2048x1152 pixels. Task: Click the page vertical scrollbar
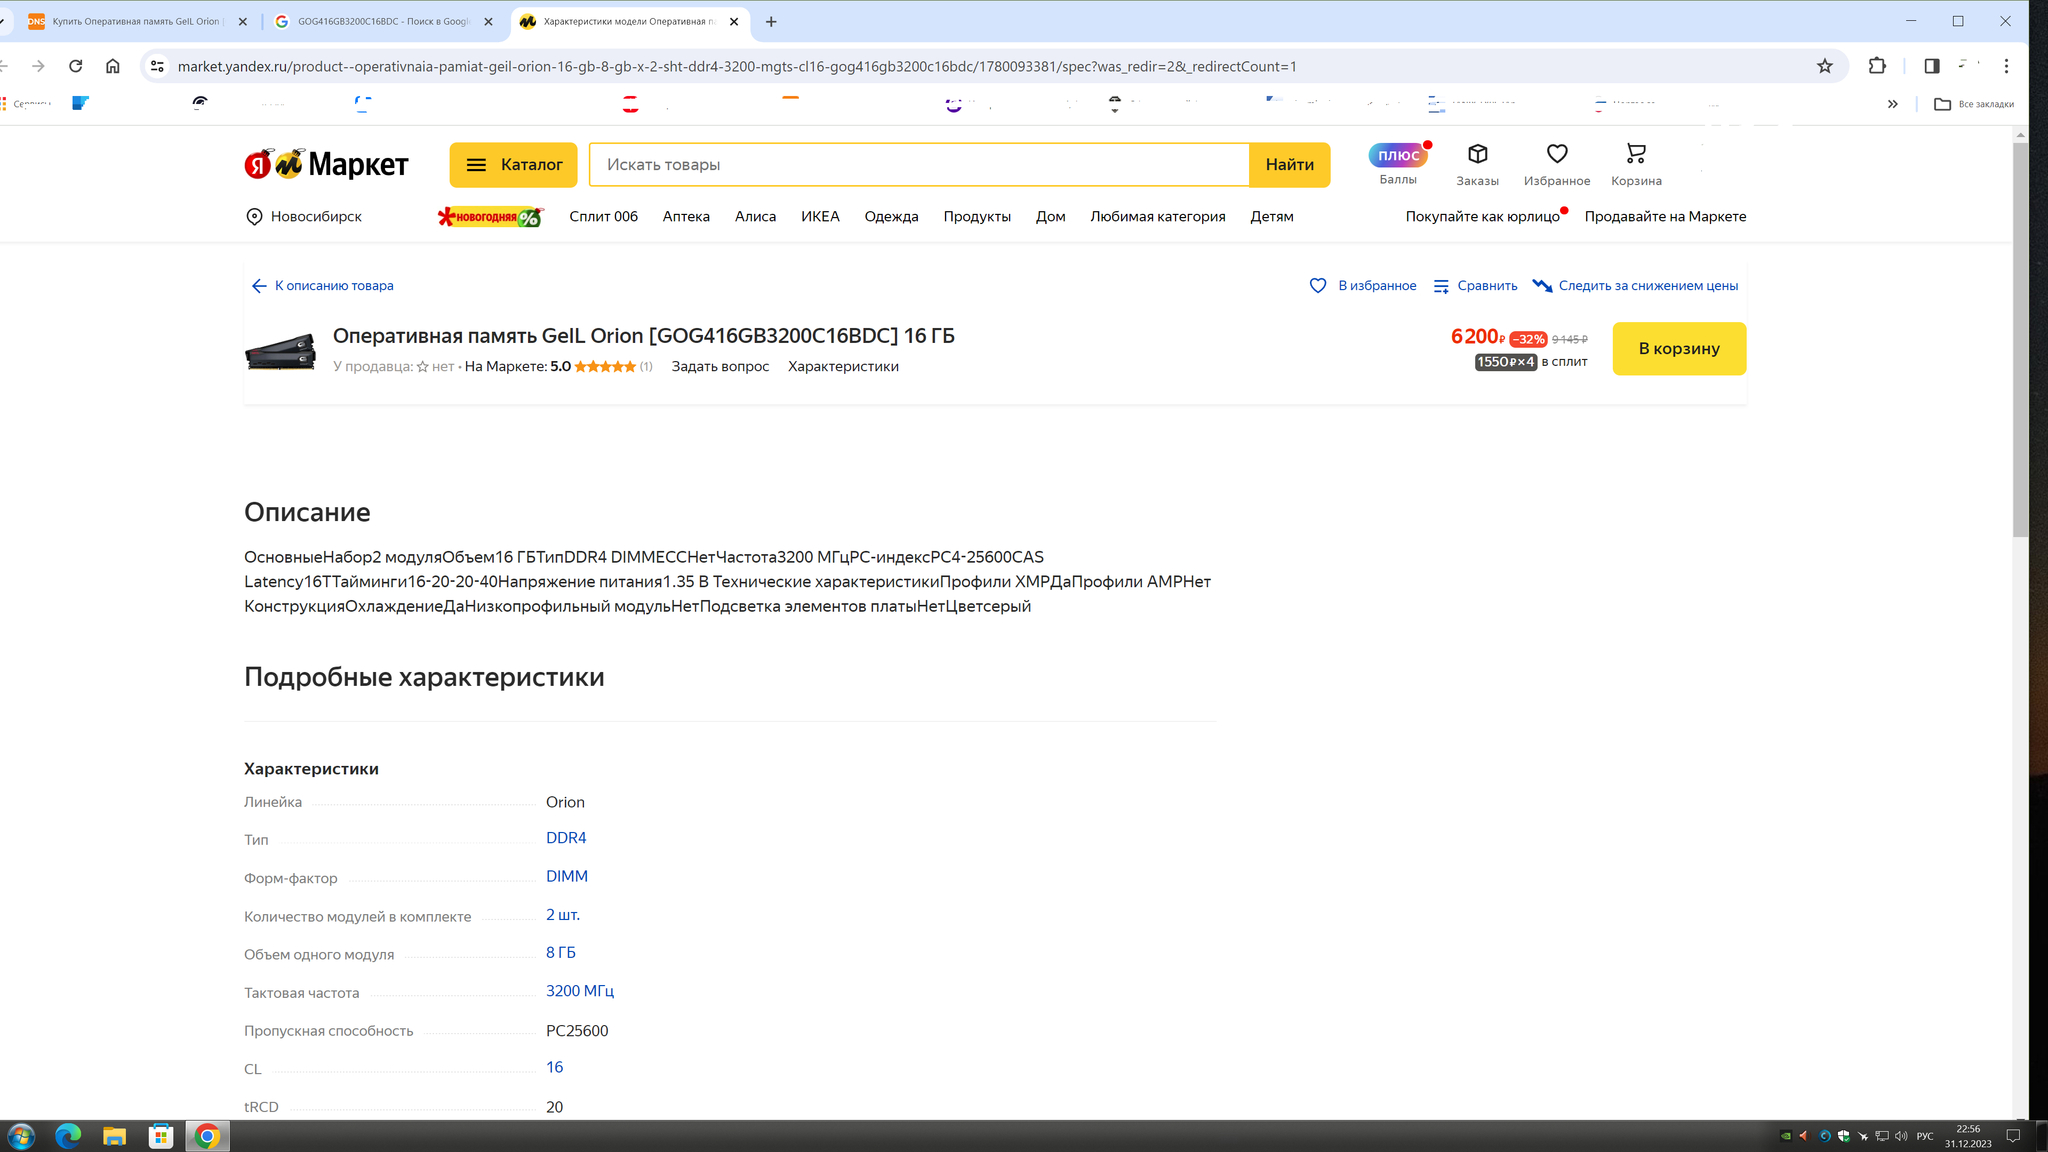(2020, 340)
